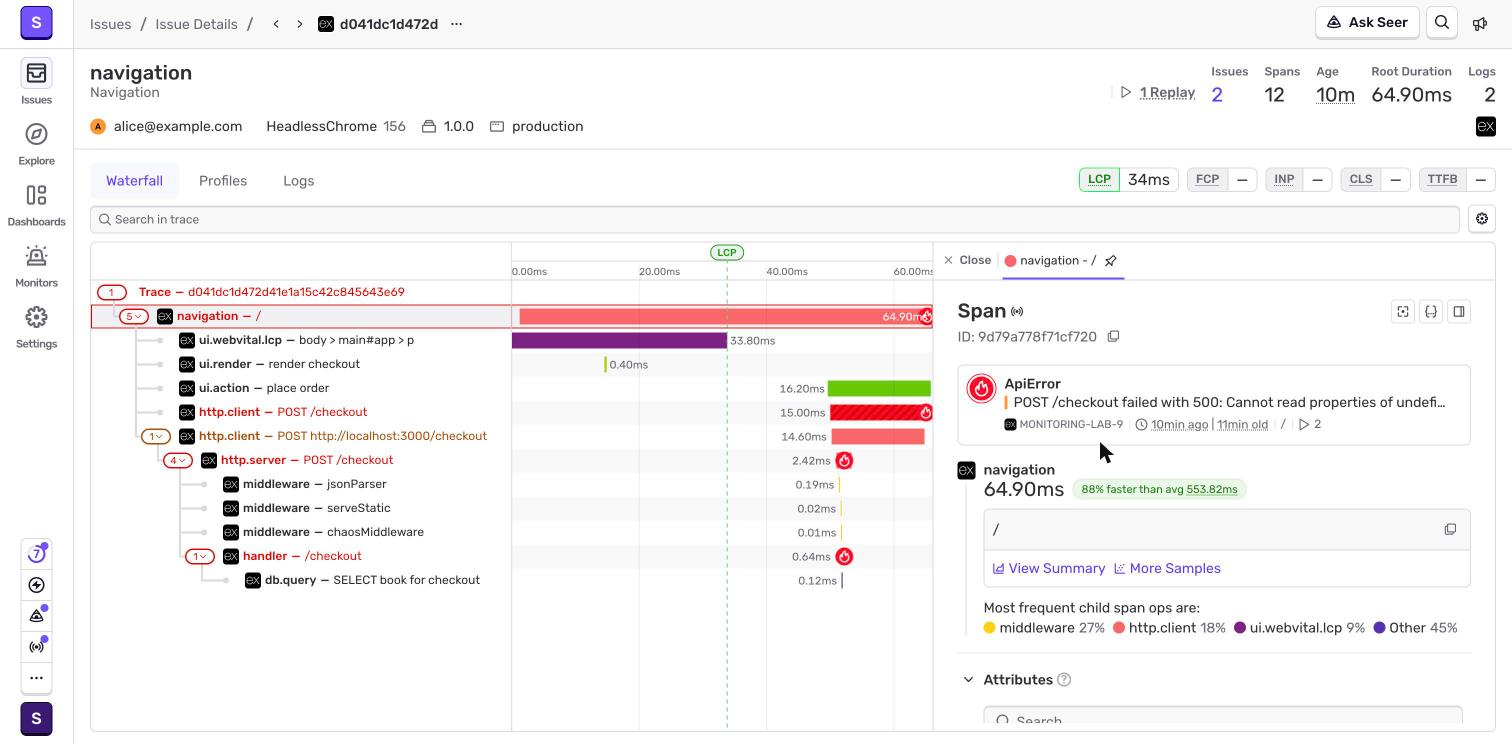Viewport: 1512px width, 744px height.
Task: Open Explore in the sidebar
Action: (x=36, y=134)
